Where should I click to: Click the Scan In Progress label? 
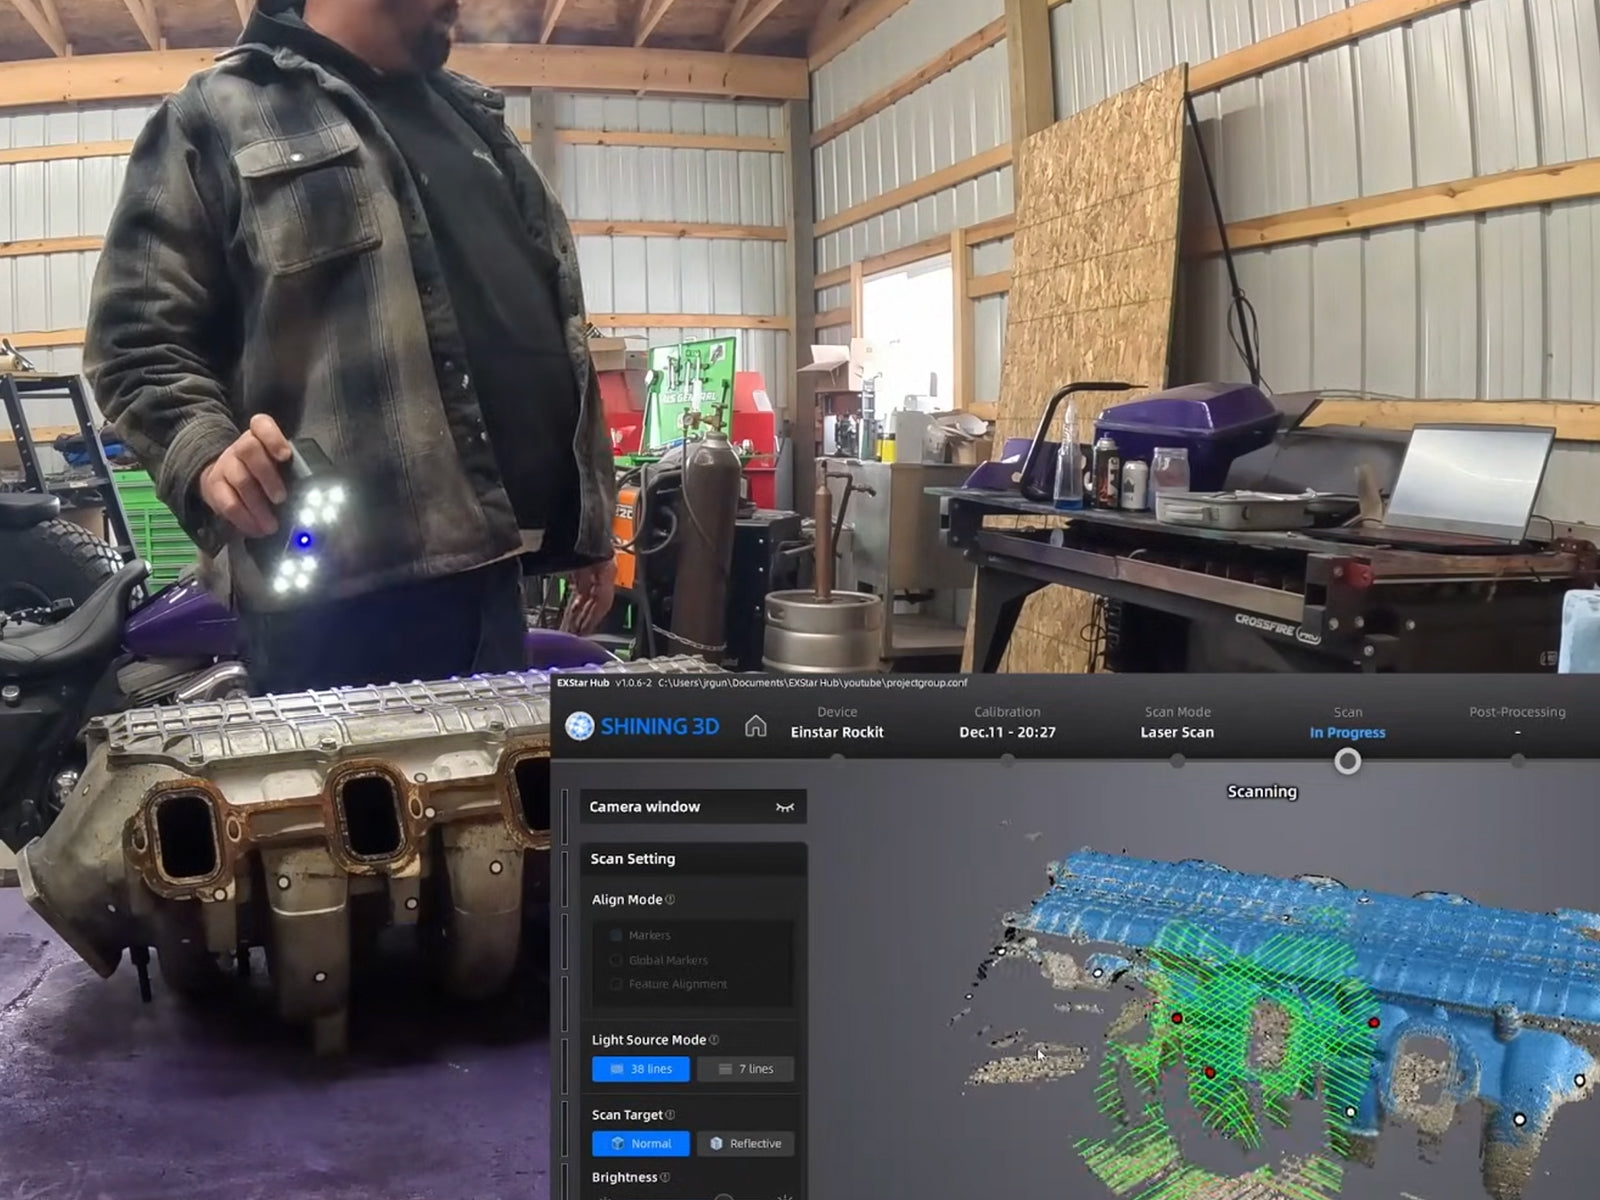pyautogui.click(x=1348, y=732)
